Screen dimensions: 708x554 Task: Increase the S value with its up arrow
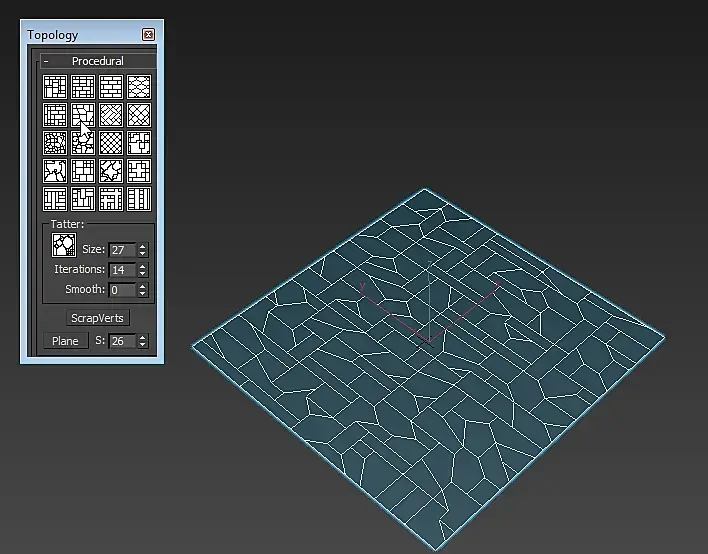pyautogui.click(x=143, y=337)
